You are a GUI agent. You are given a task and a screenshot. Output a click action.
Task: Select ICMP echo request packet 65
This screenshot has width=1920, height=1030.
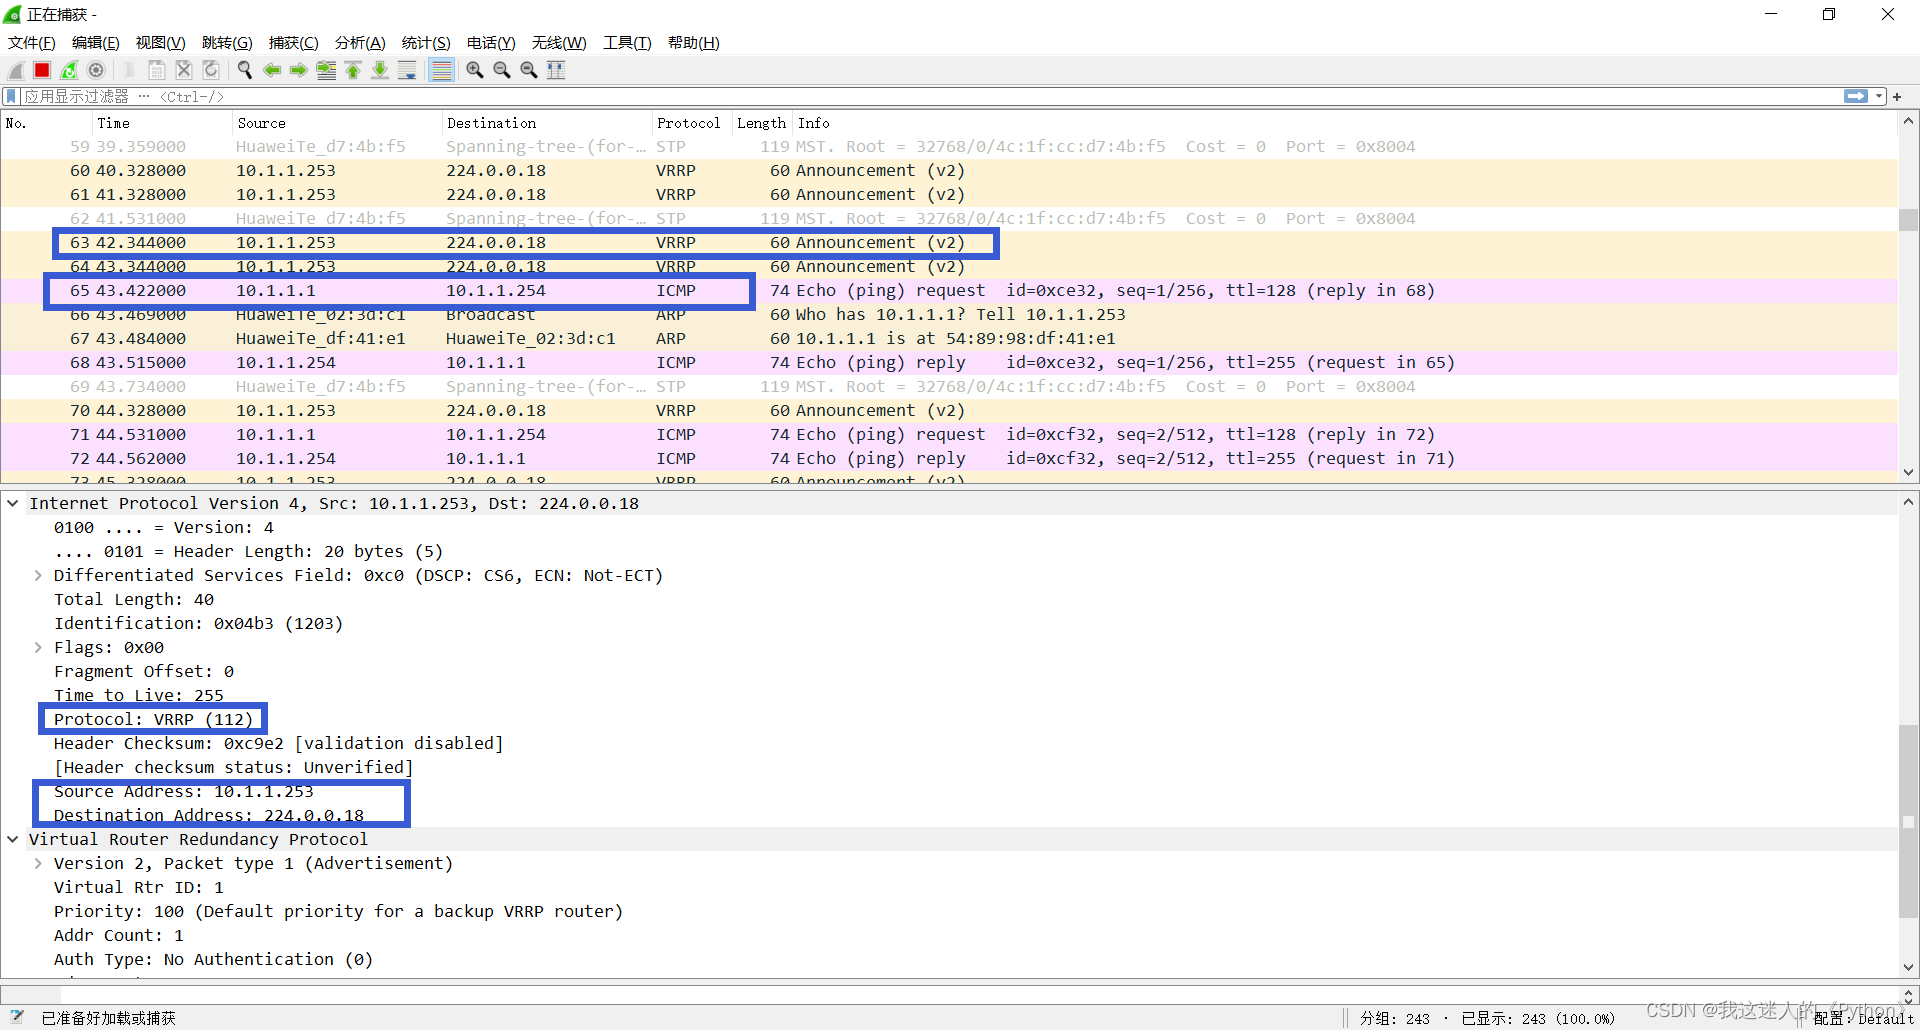point(400,290)
